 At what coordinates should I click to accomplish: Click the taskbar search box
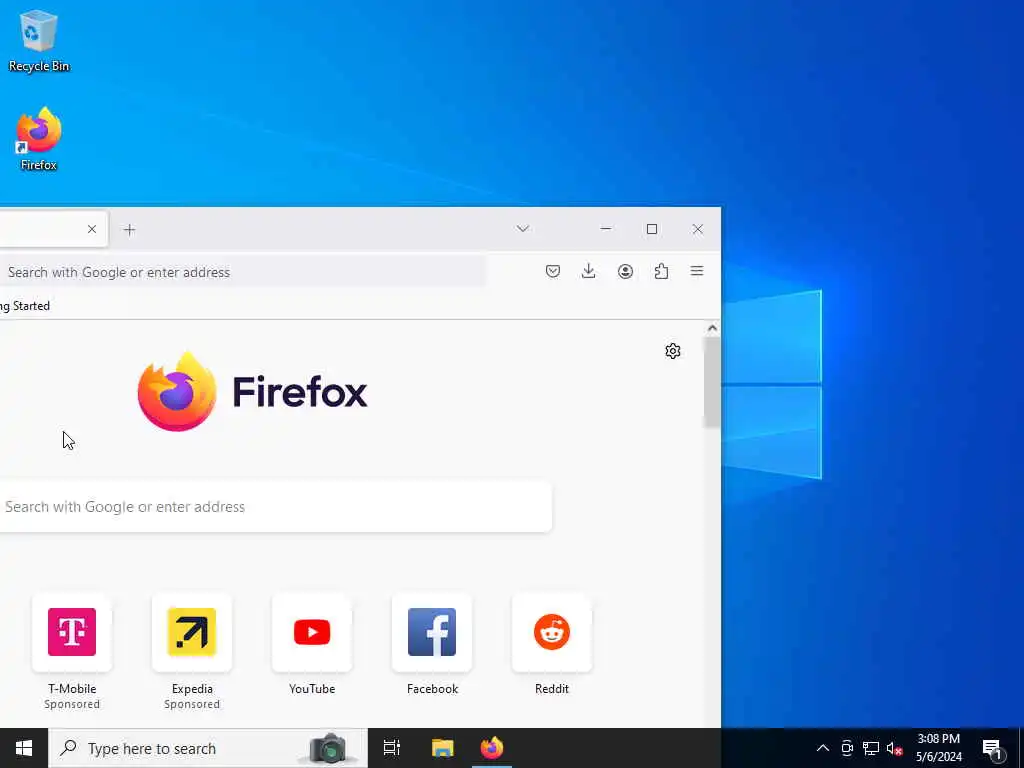tap(208, 748)
